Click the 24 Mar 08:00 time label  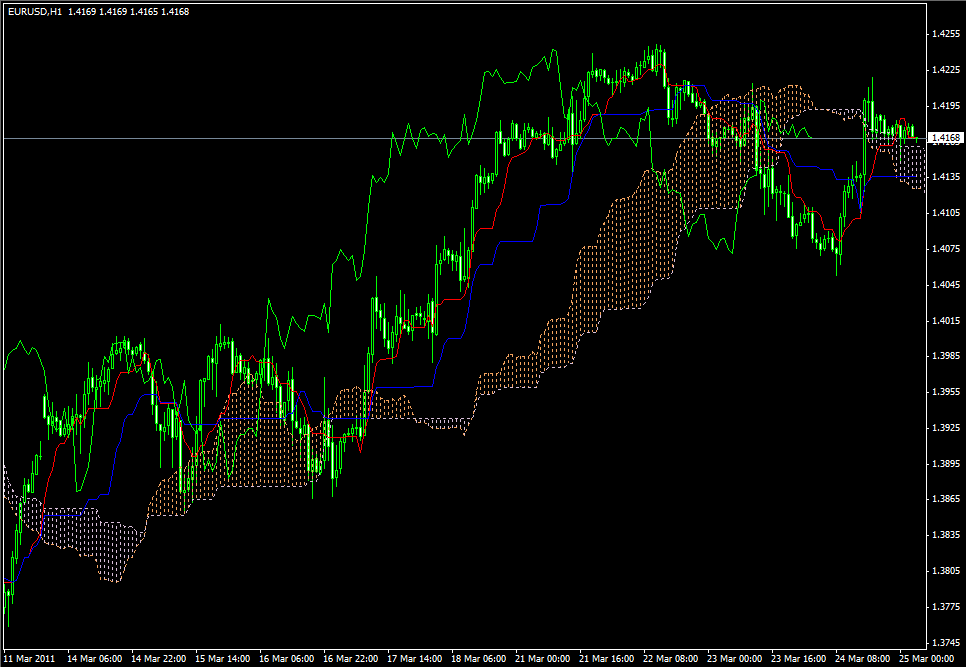[x=863, y=658]
